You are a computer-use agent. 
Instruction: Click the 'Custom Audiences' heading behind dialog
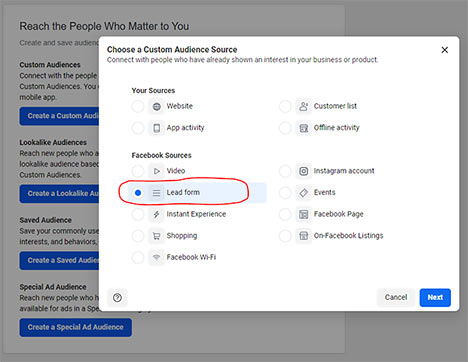50,65
